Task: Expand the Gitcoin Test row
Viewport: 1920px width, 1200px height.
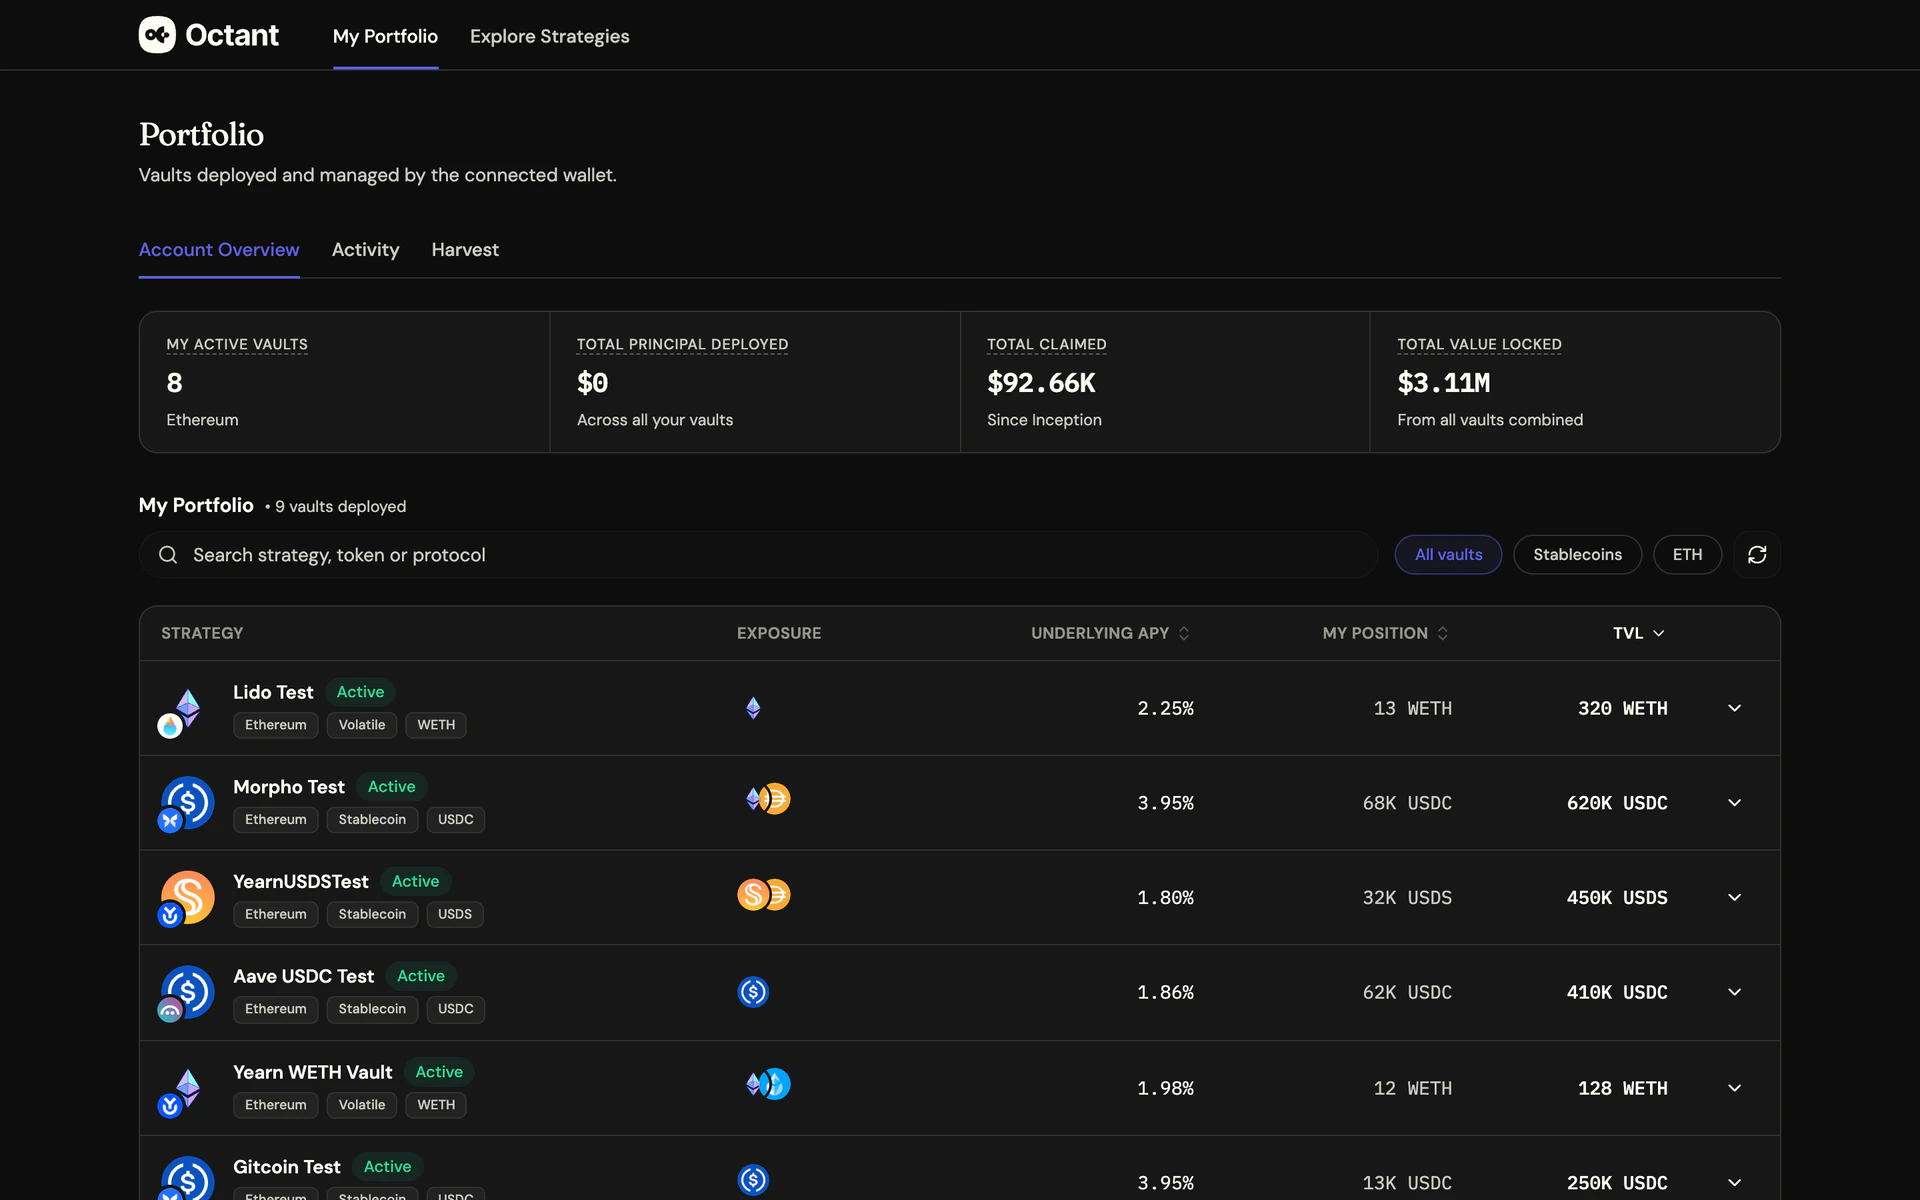Action: pos(1735,1183)
